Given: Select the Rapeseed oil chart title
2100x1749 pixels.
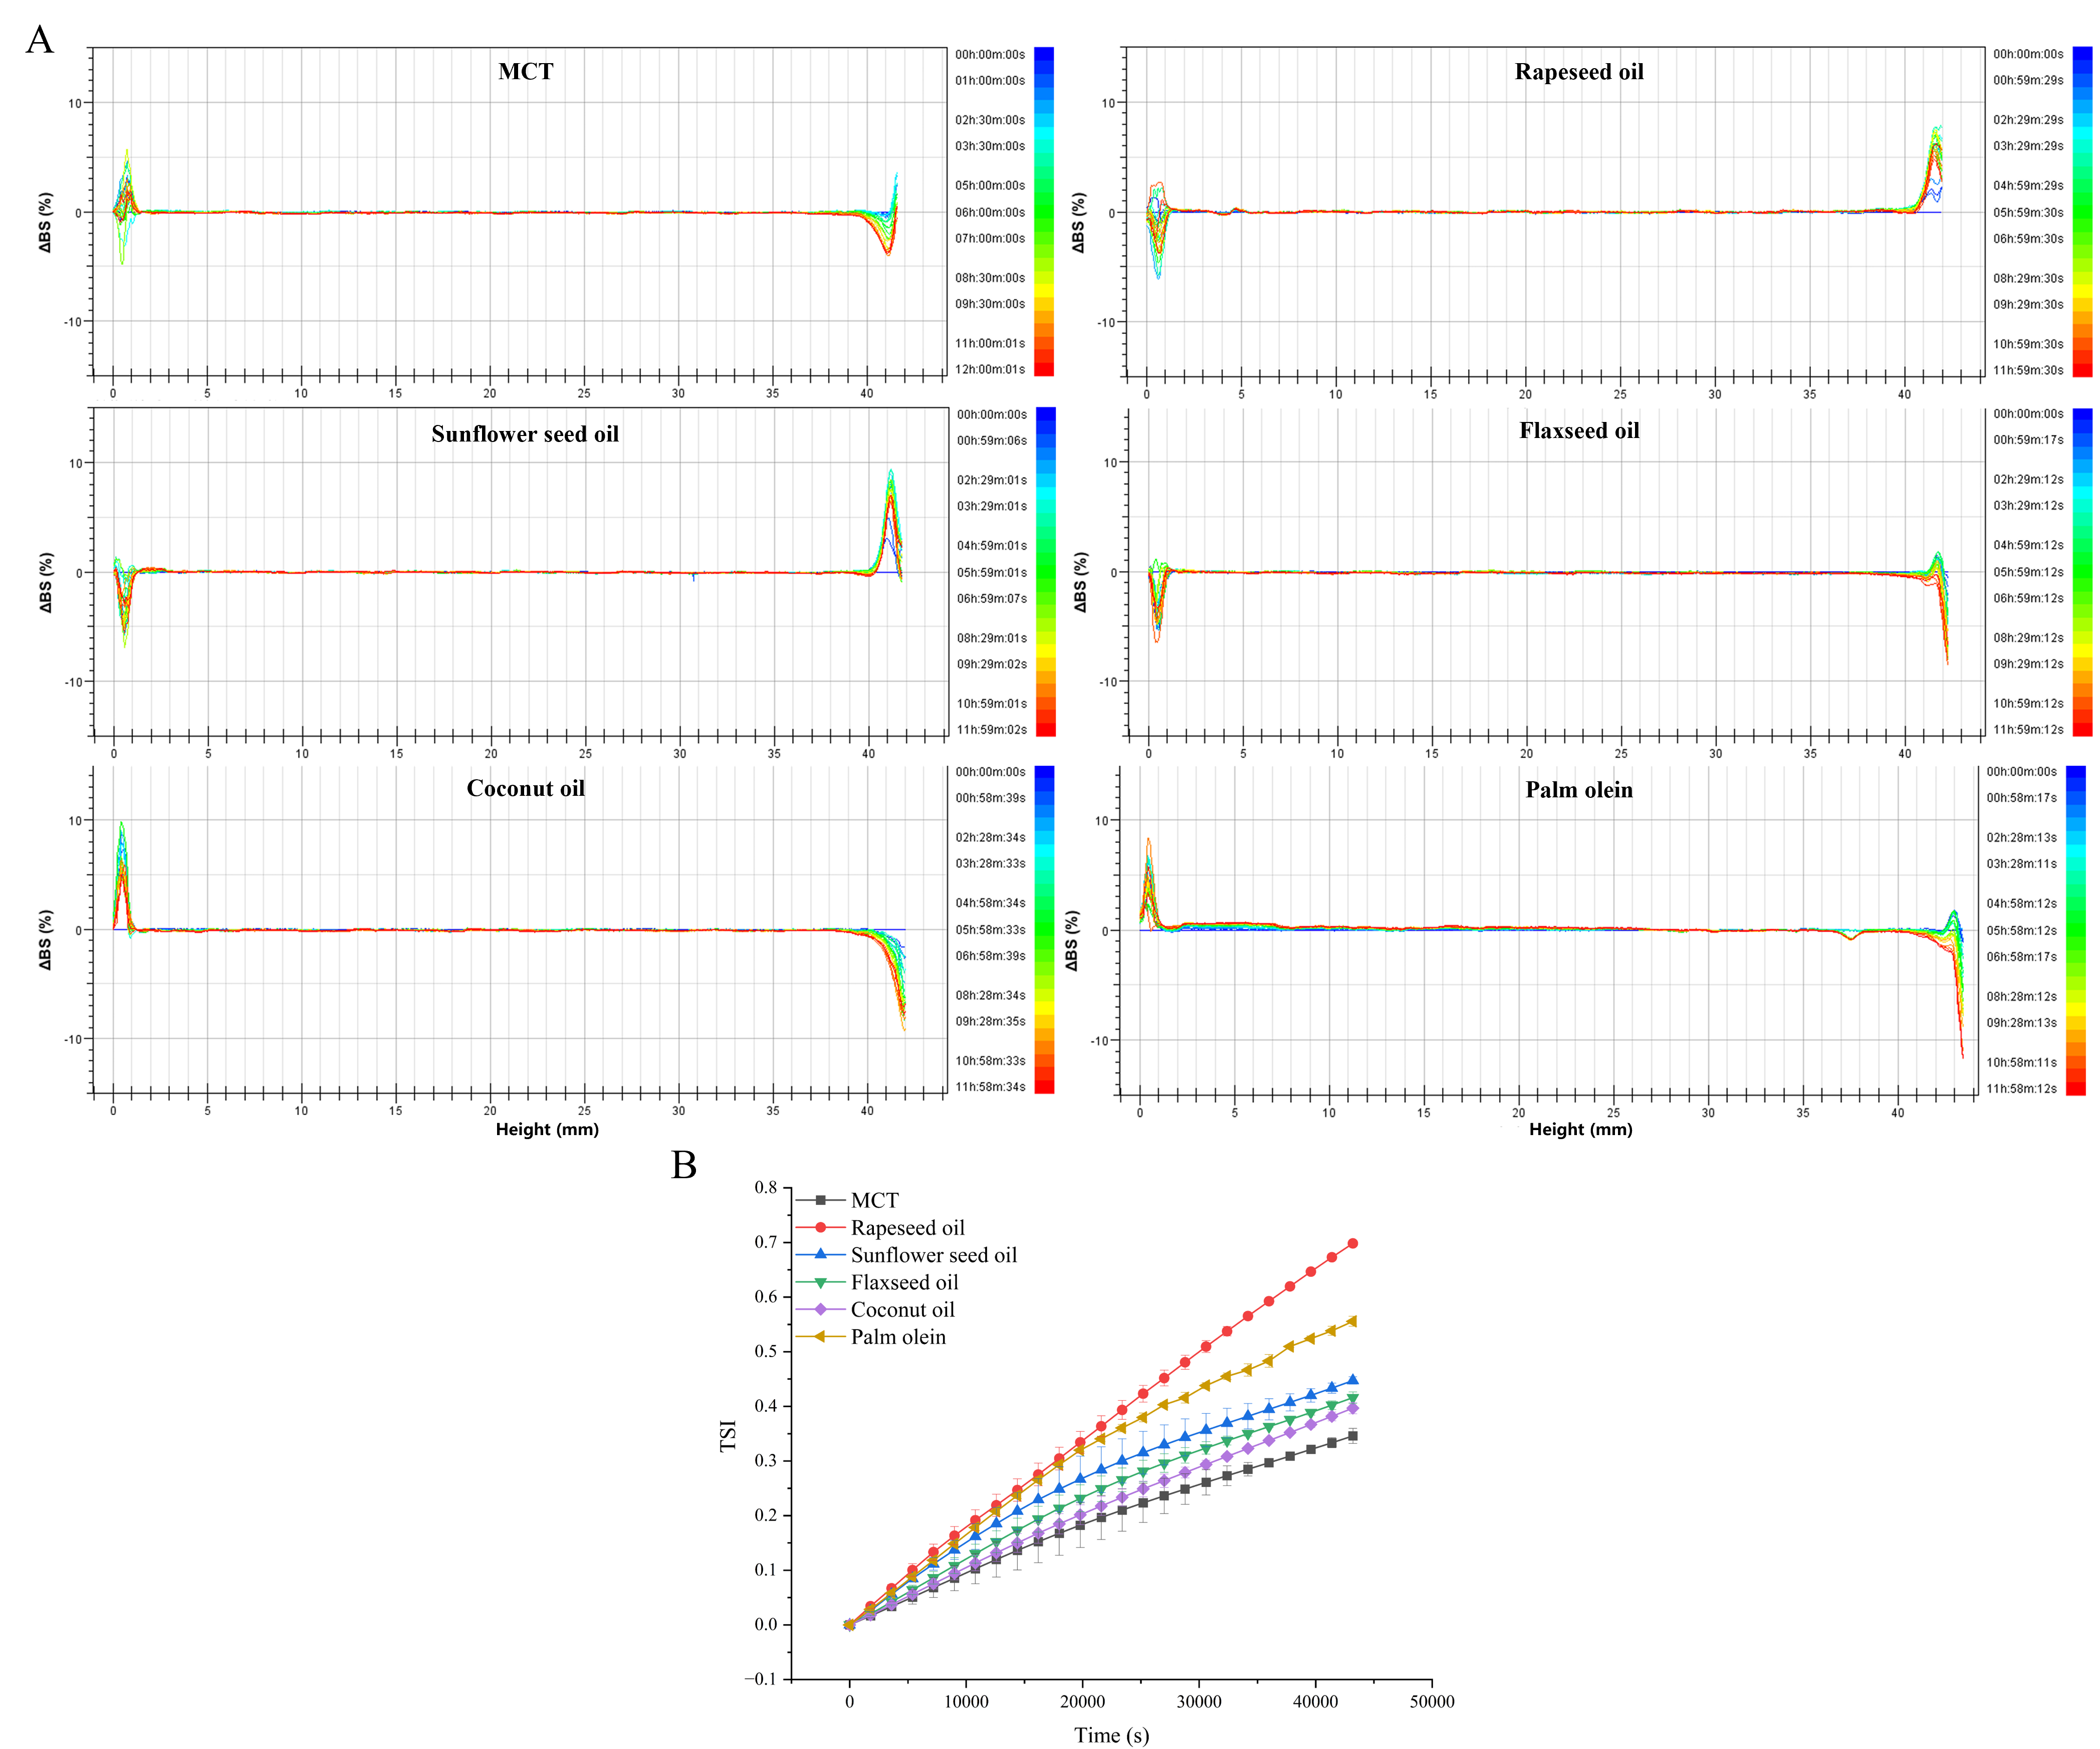Looking at the screenshot, I should [1579, 72].
